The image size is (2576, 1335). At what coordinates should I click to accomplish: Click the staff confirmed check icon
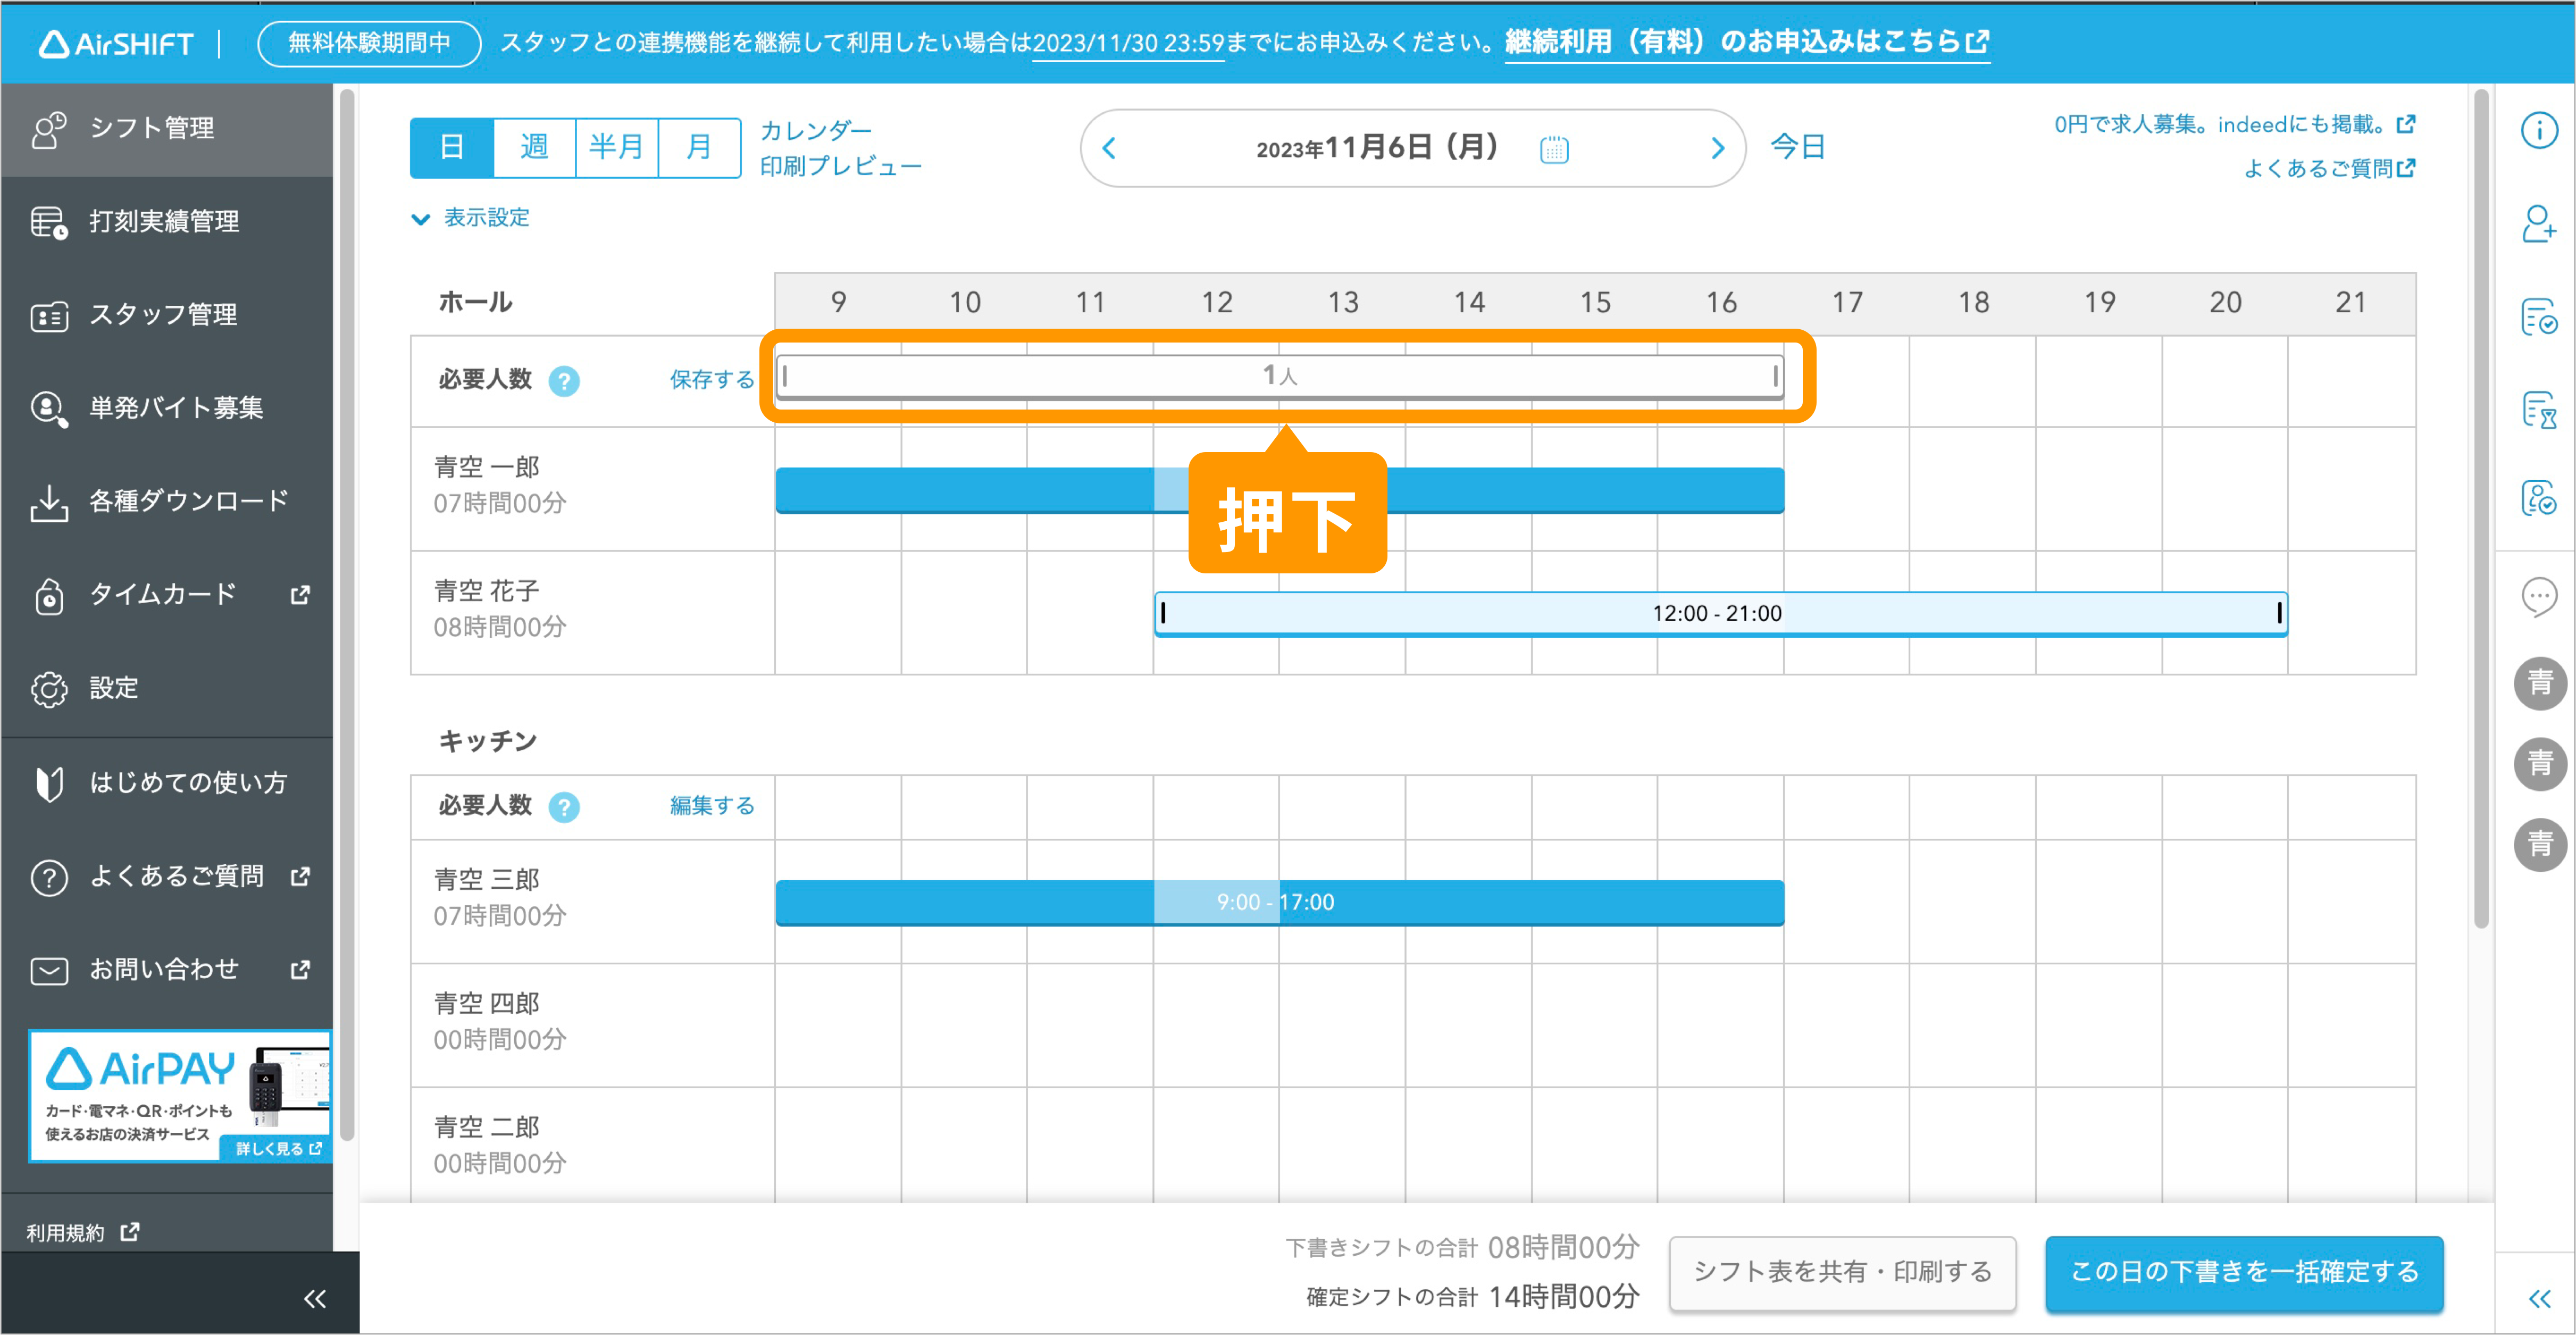coord(2539,497)
